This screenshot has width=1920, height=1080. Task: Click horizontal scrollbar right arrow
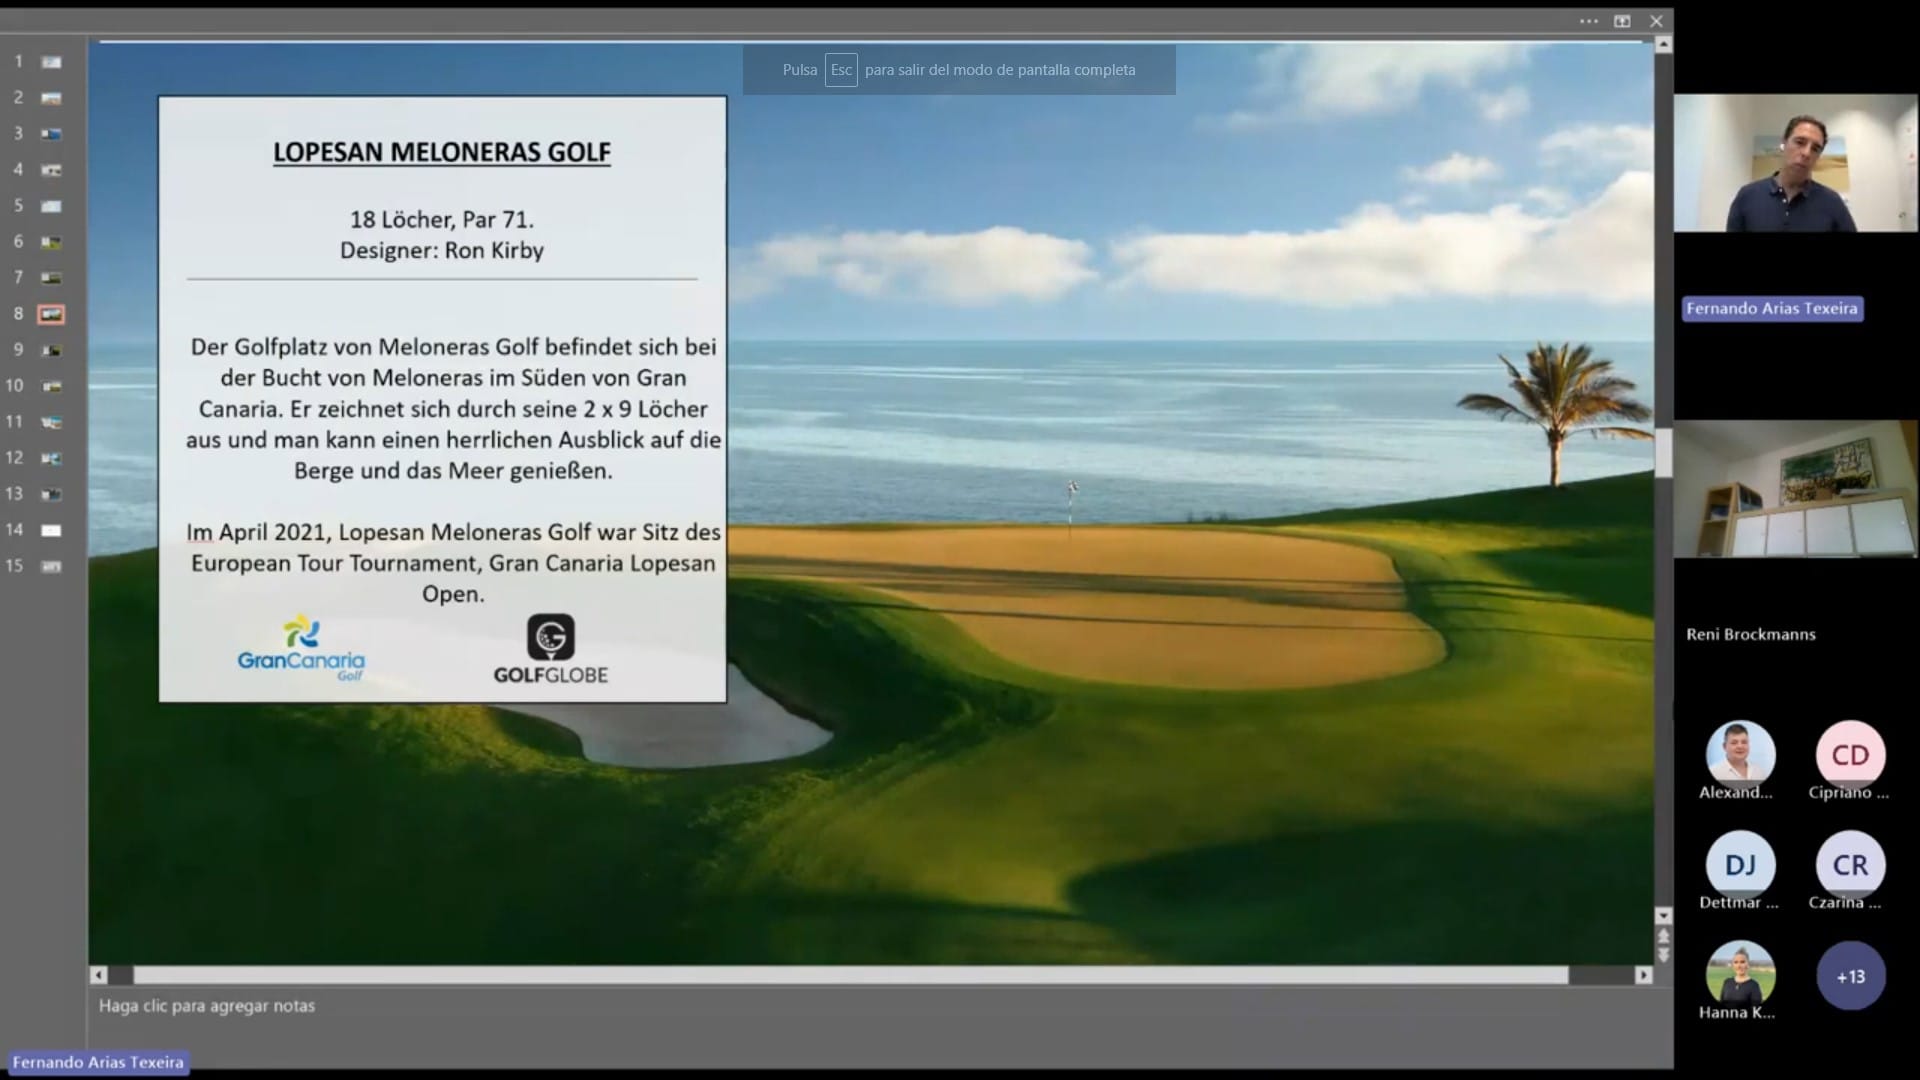pos(1643,975)
